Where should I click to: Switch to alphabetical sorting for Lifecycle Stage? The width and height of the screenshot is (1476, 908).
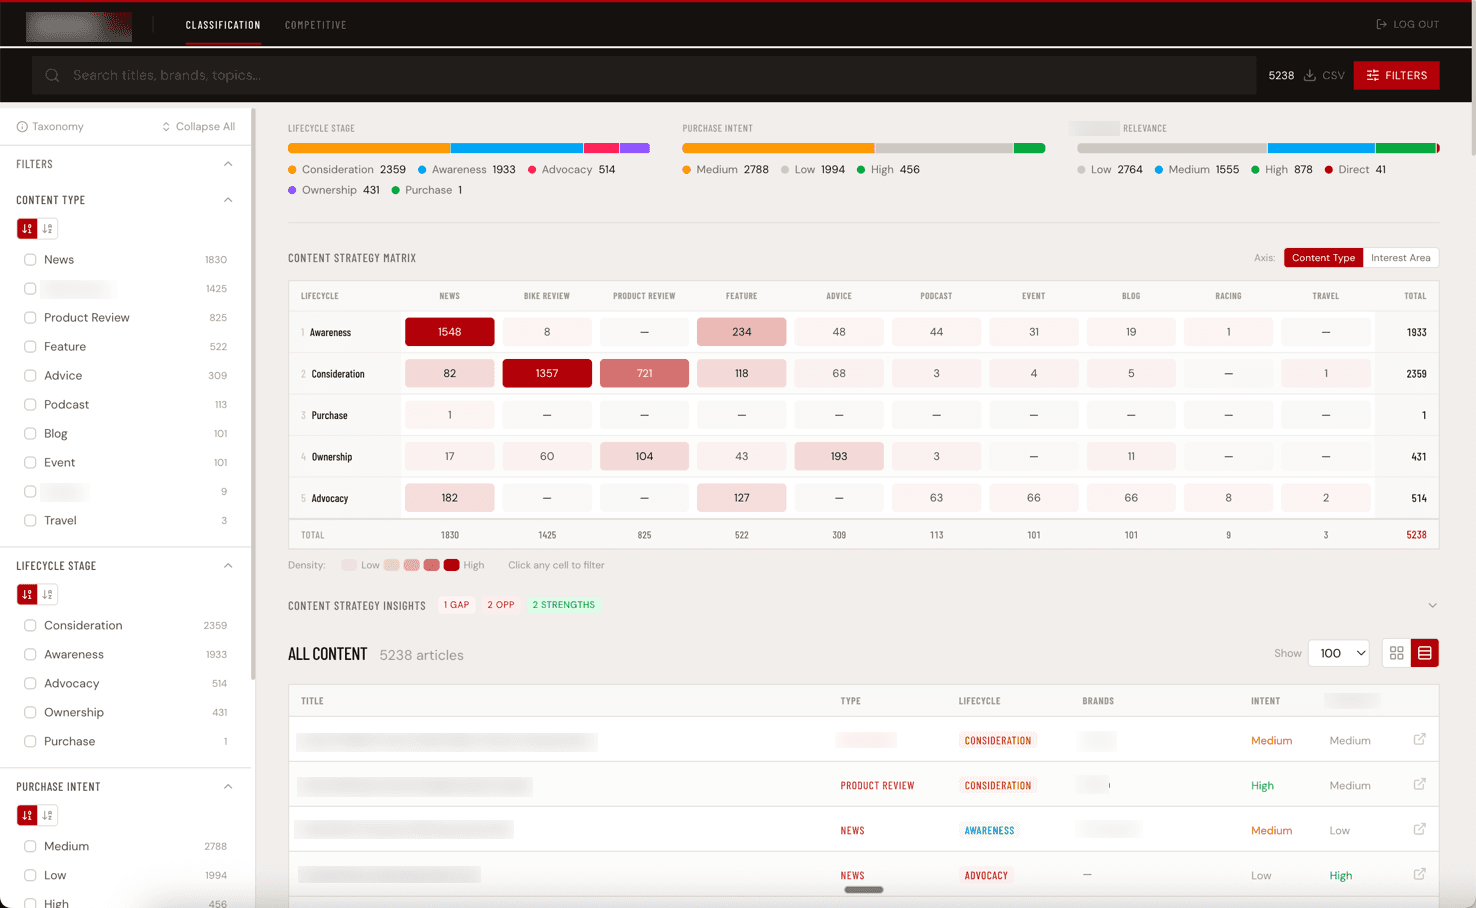(47, 594)
